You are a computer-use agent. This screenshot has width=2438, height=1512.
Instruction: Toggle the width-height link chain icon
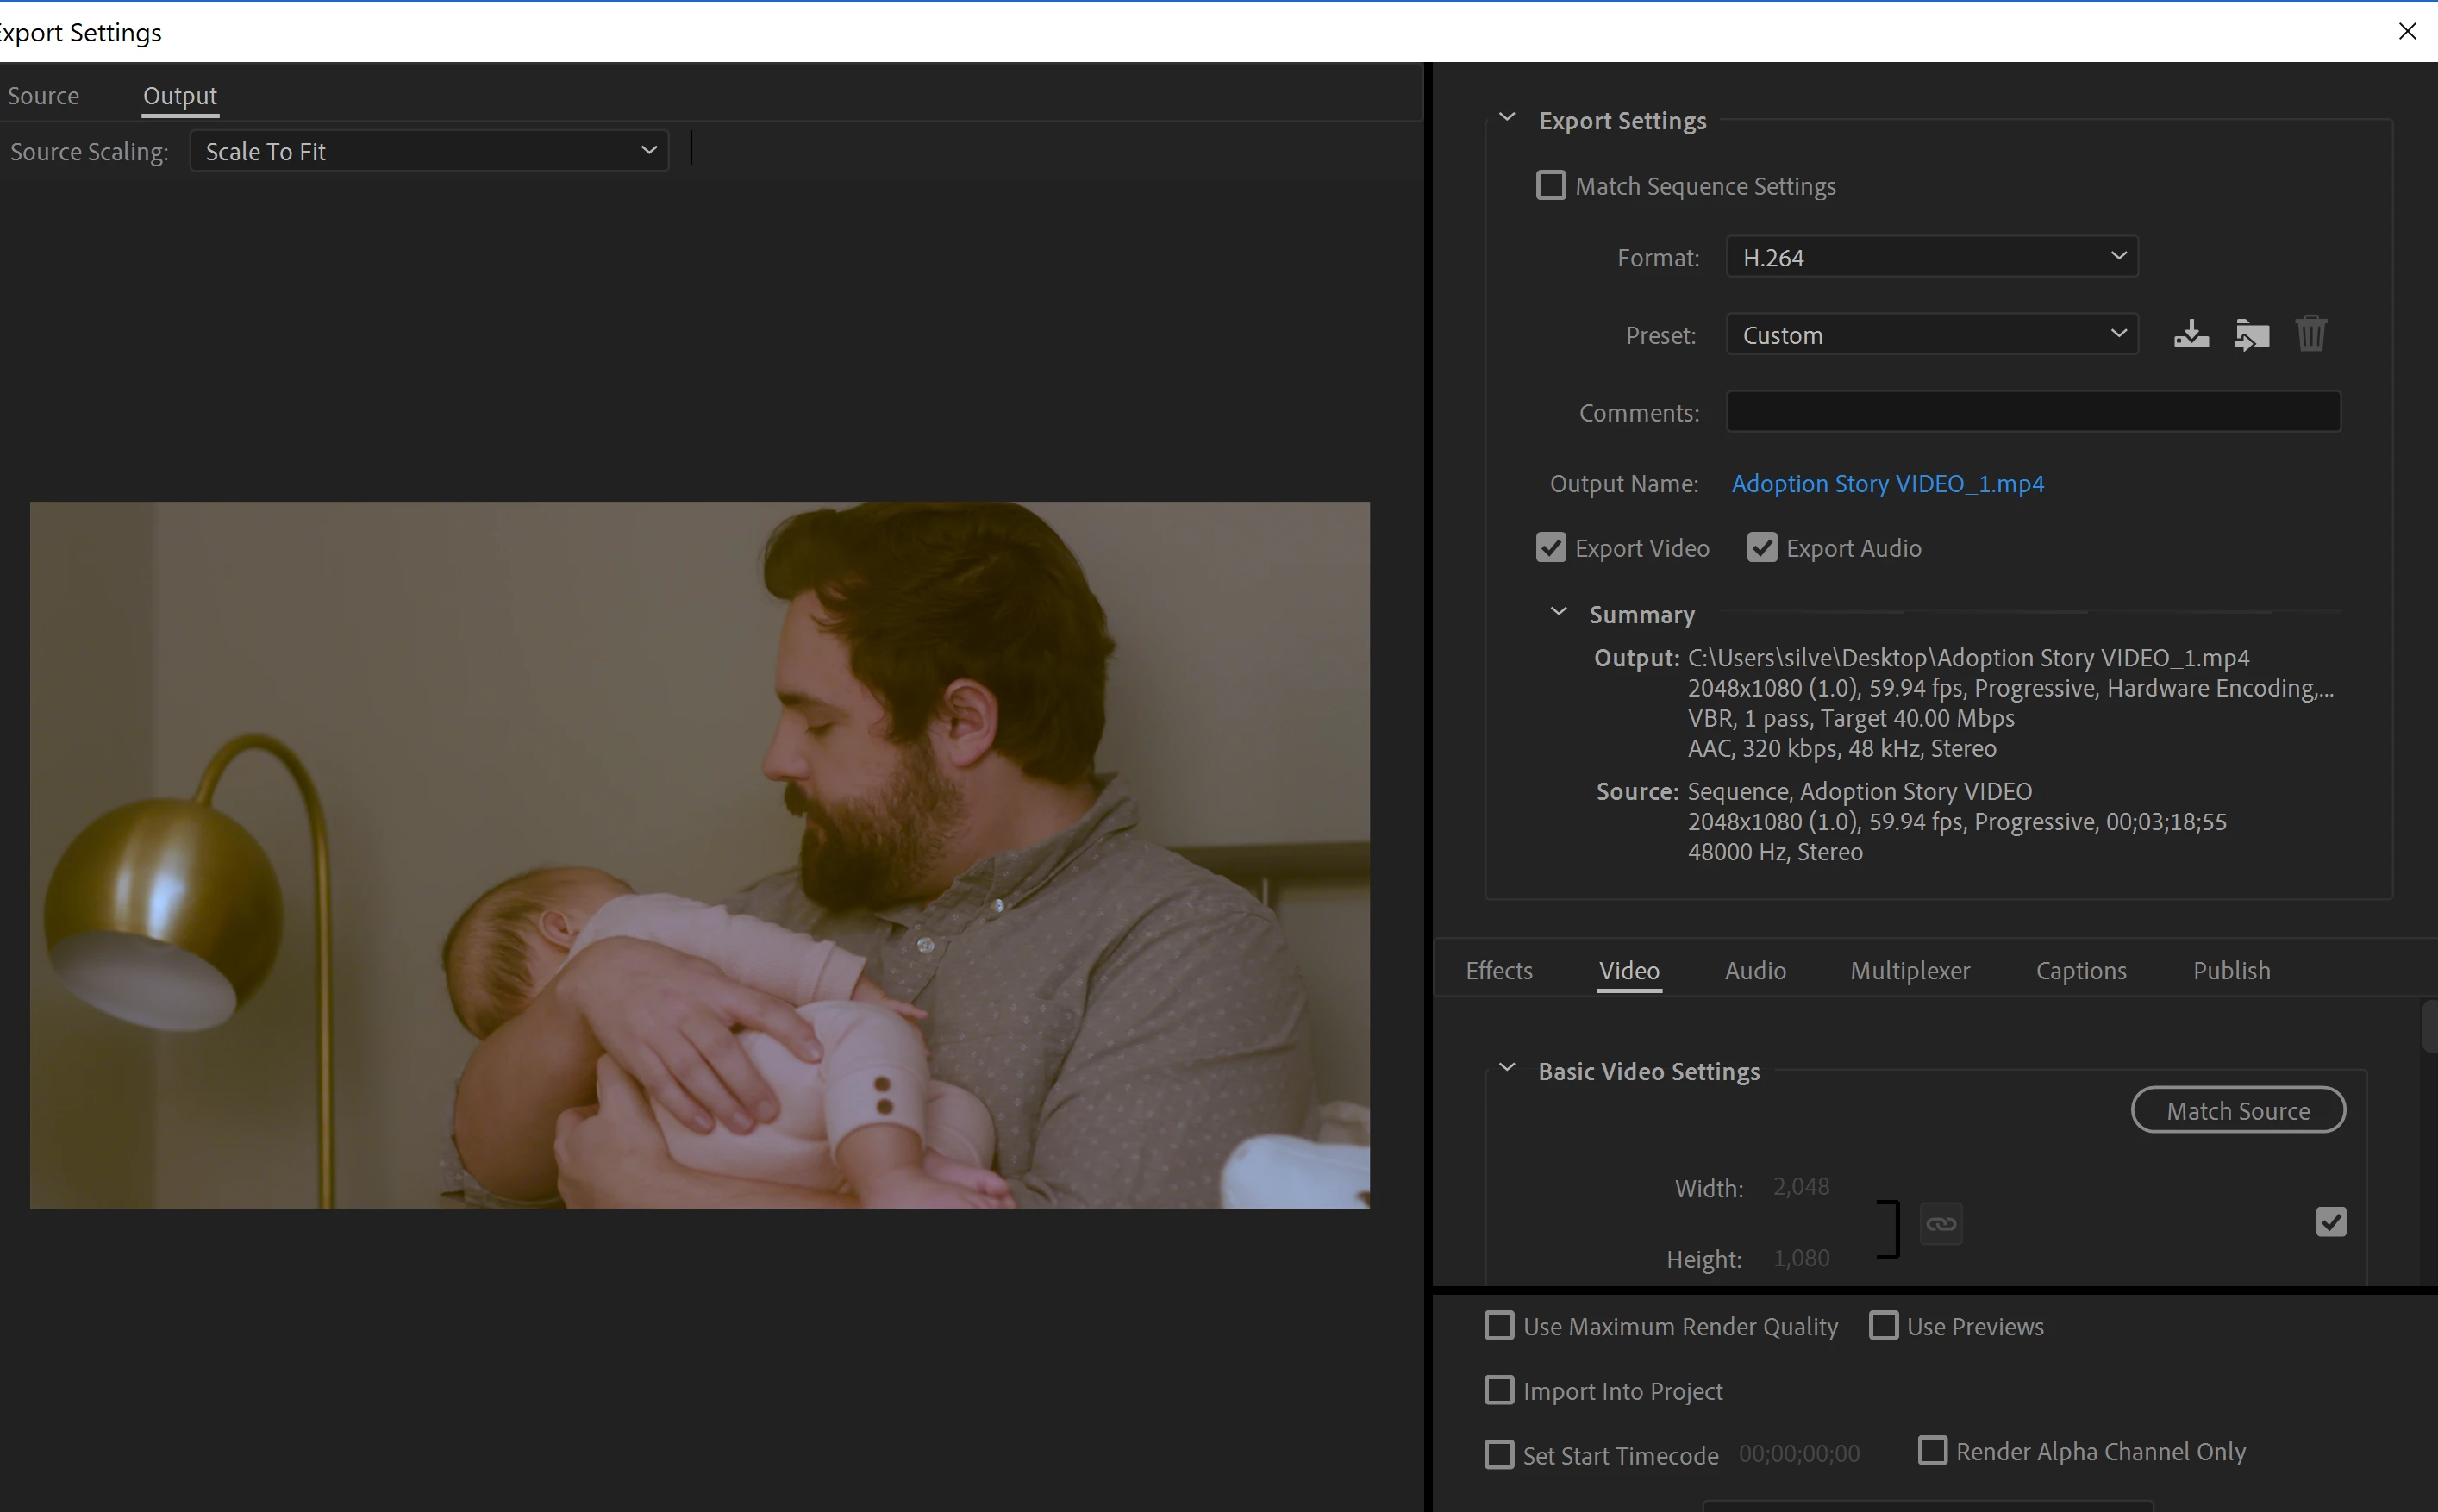pos(1940,1224)
